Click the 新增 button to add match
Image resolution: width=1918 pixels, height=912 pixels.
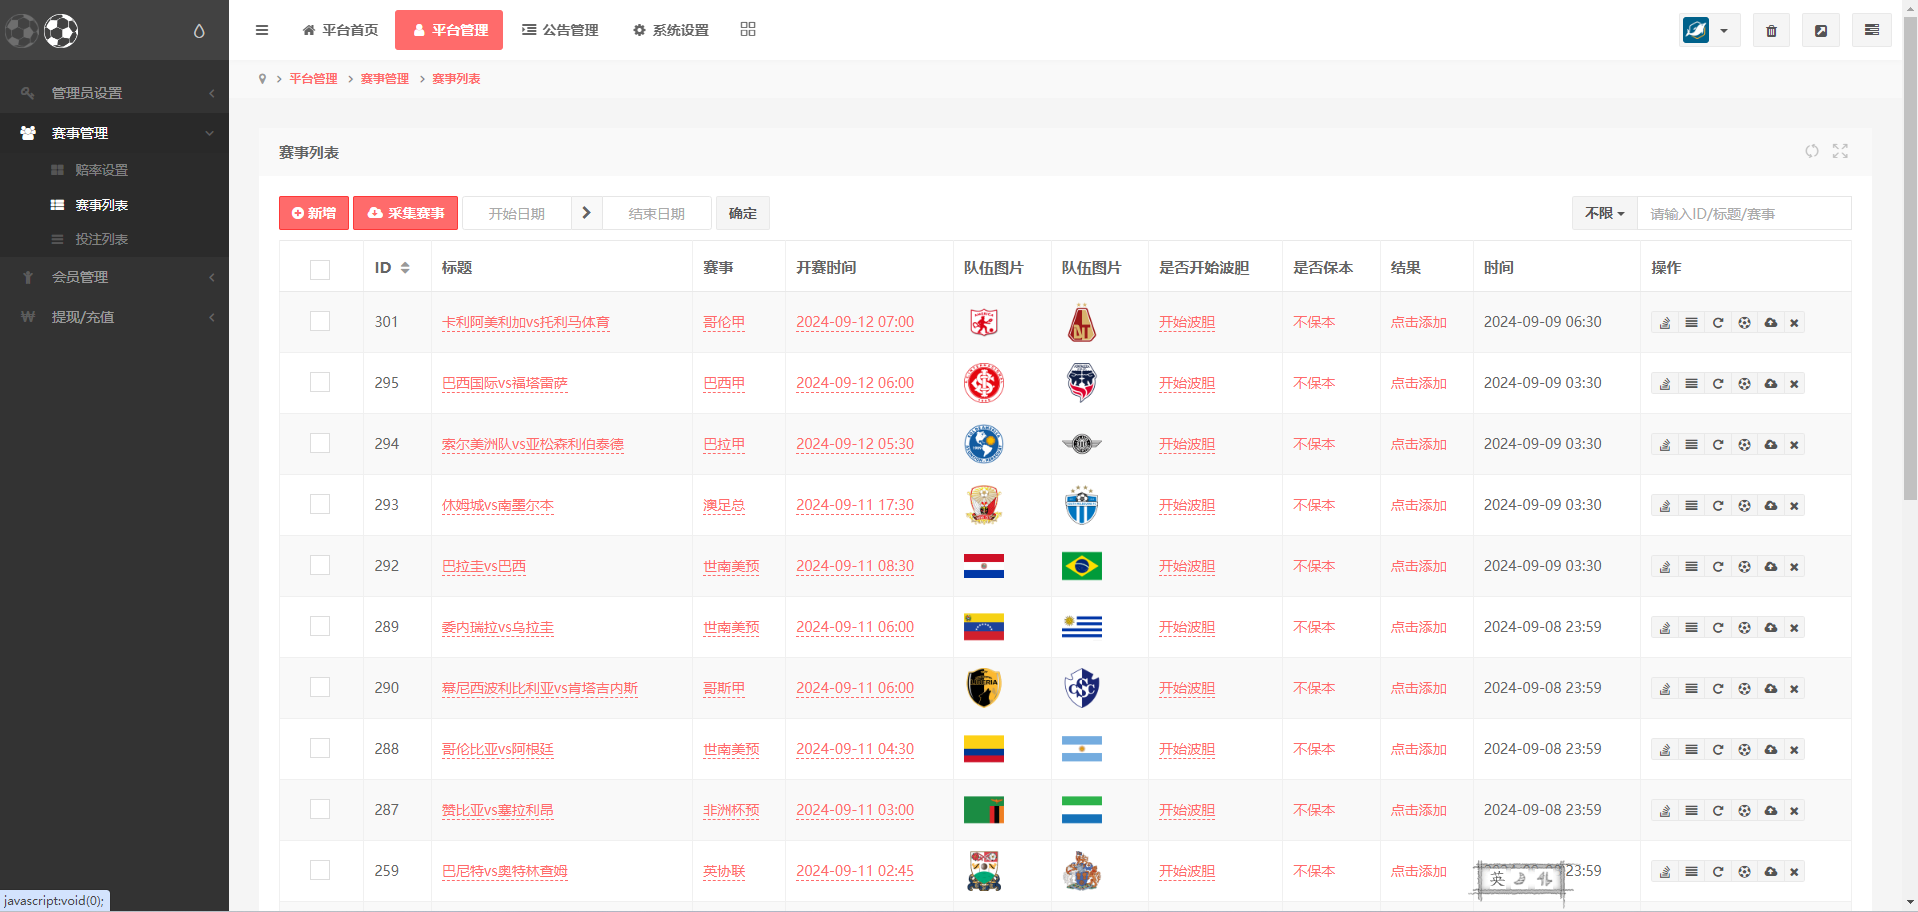314,214
